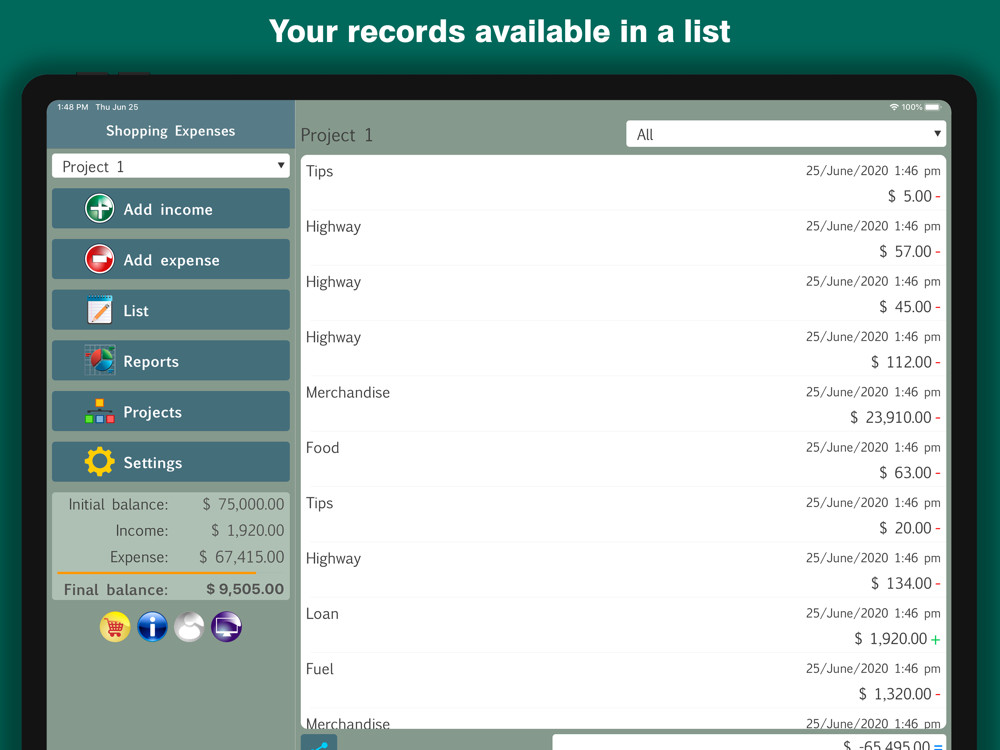Open the user profile icon
The height and width of the screenshot is (750, 1000).
pos(189,627)
